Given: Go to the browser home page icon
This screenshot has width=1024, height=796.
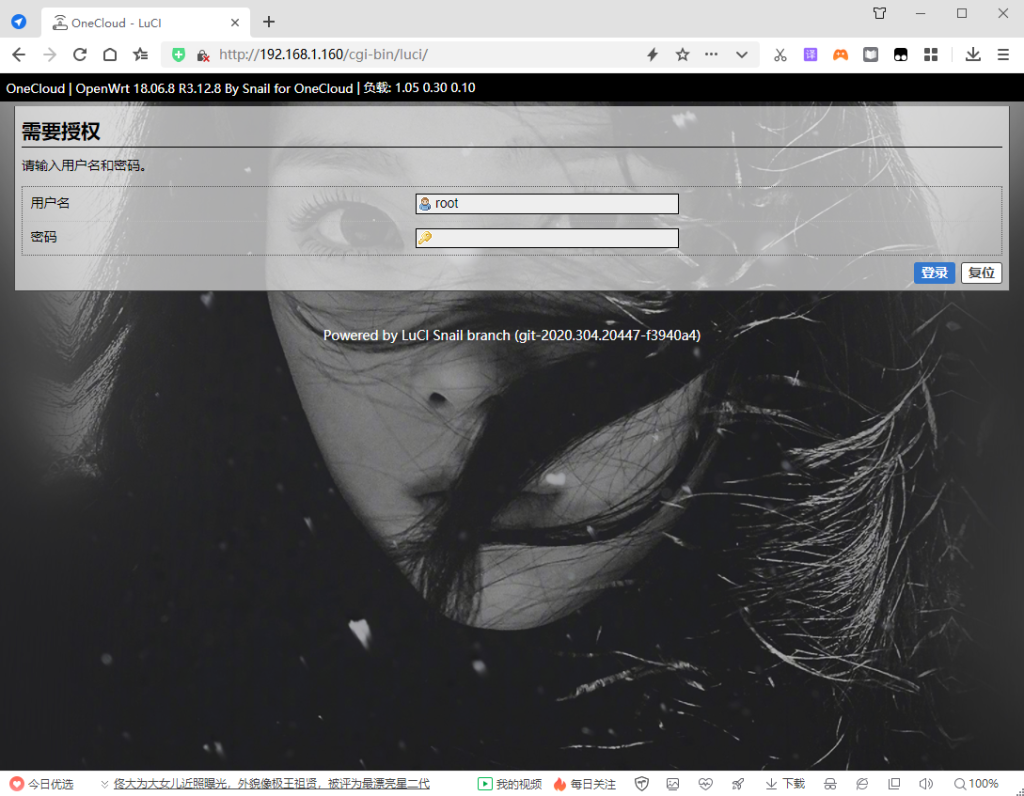Looking at the screenshot, I should pos(110,55).
